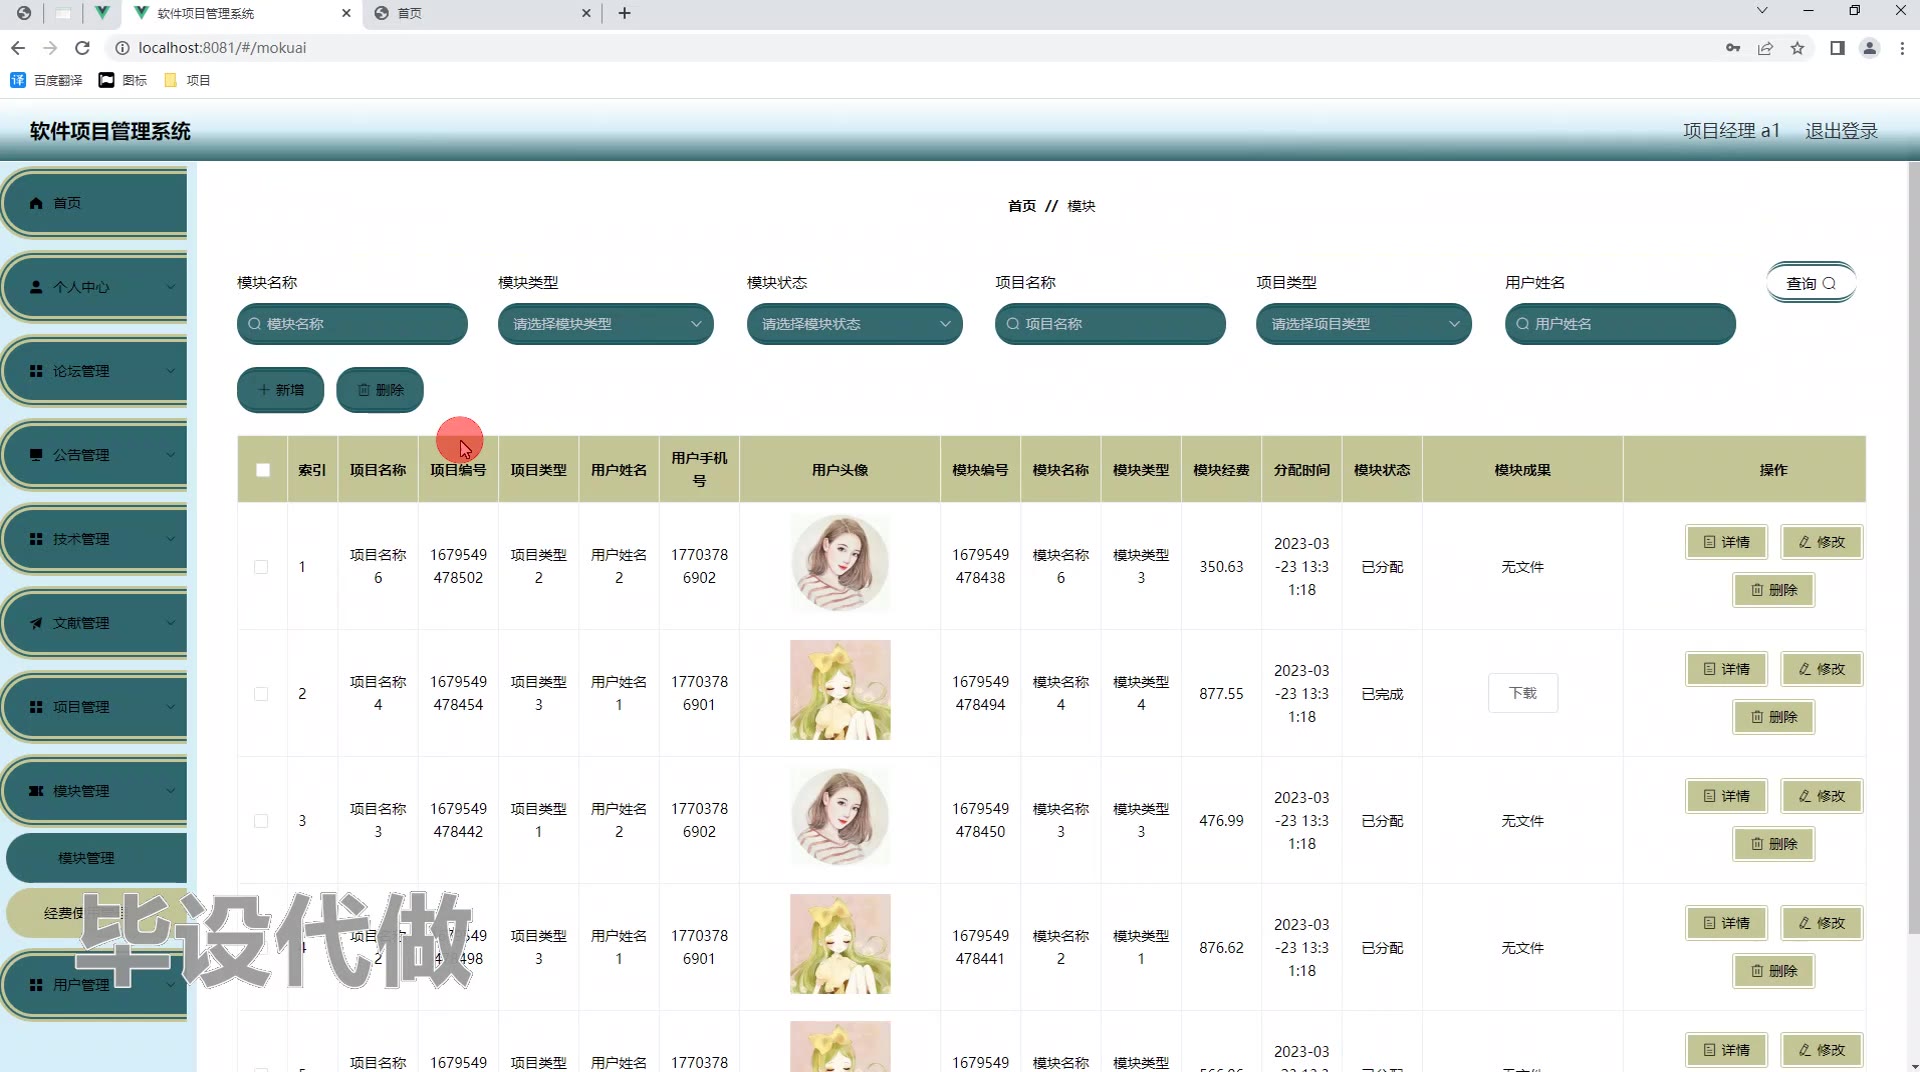This screenshot has width=1920, height=1072.
Task: Click the grid icon beside 项目管理
Action: 36,707
